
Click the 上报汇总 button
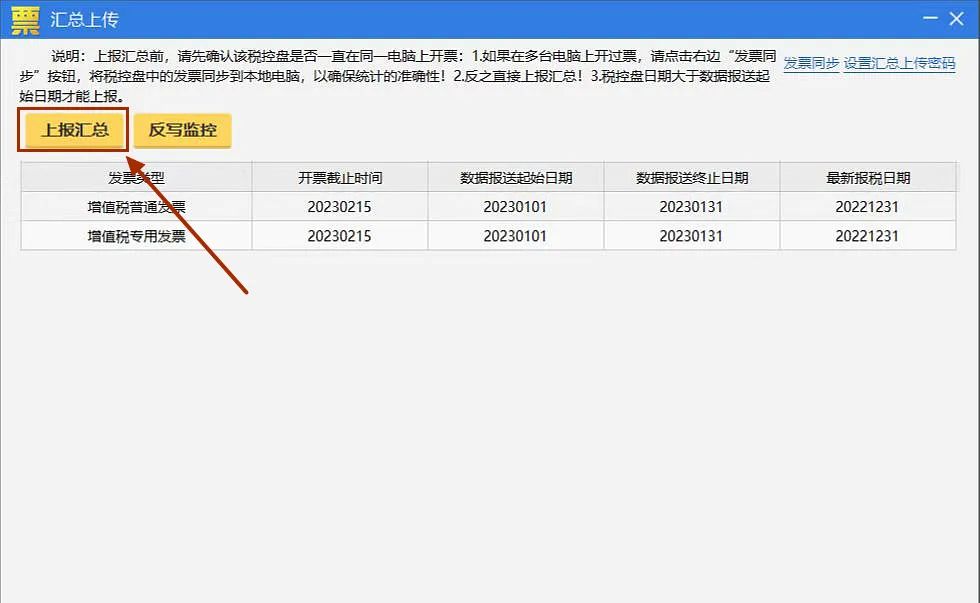(74, 130)
